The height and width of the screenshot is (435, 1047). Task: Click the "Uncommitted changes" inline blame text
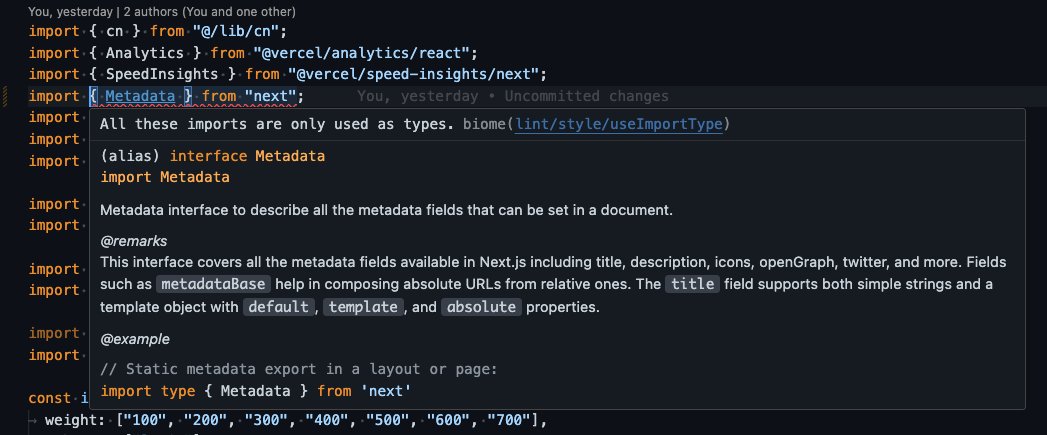click(x=586, y=96)
